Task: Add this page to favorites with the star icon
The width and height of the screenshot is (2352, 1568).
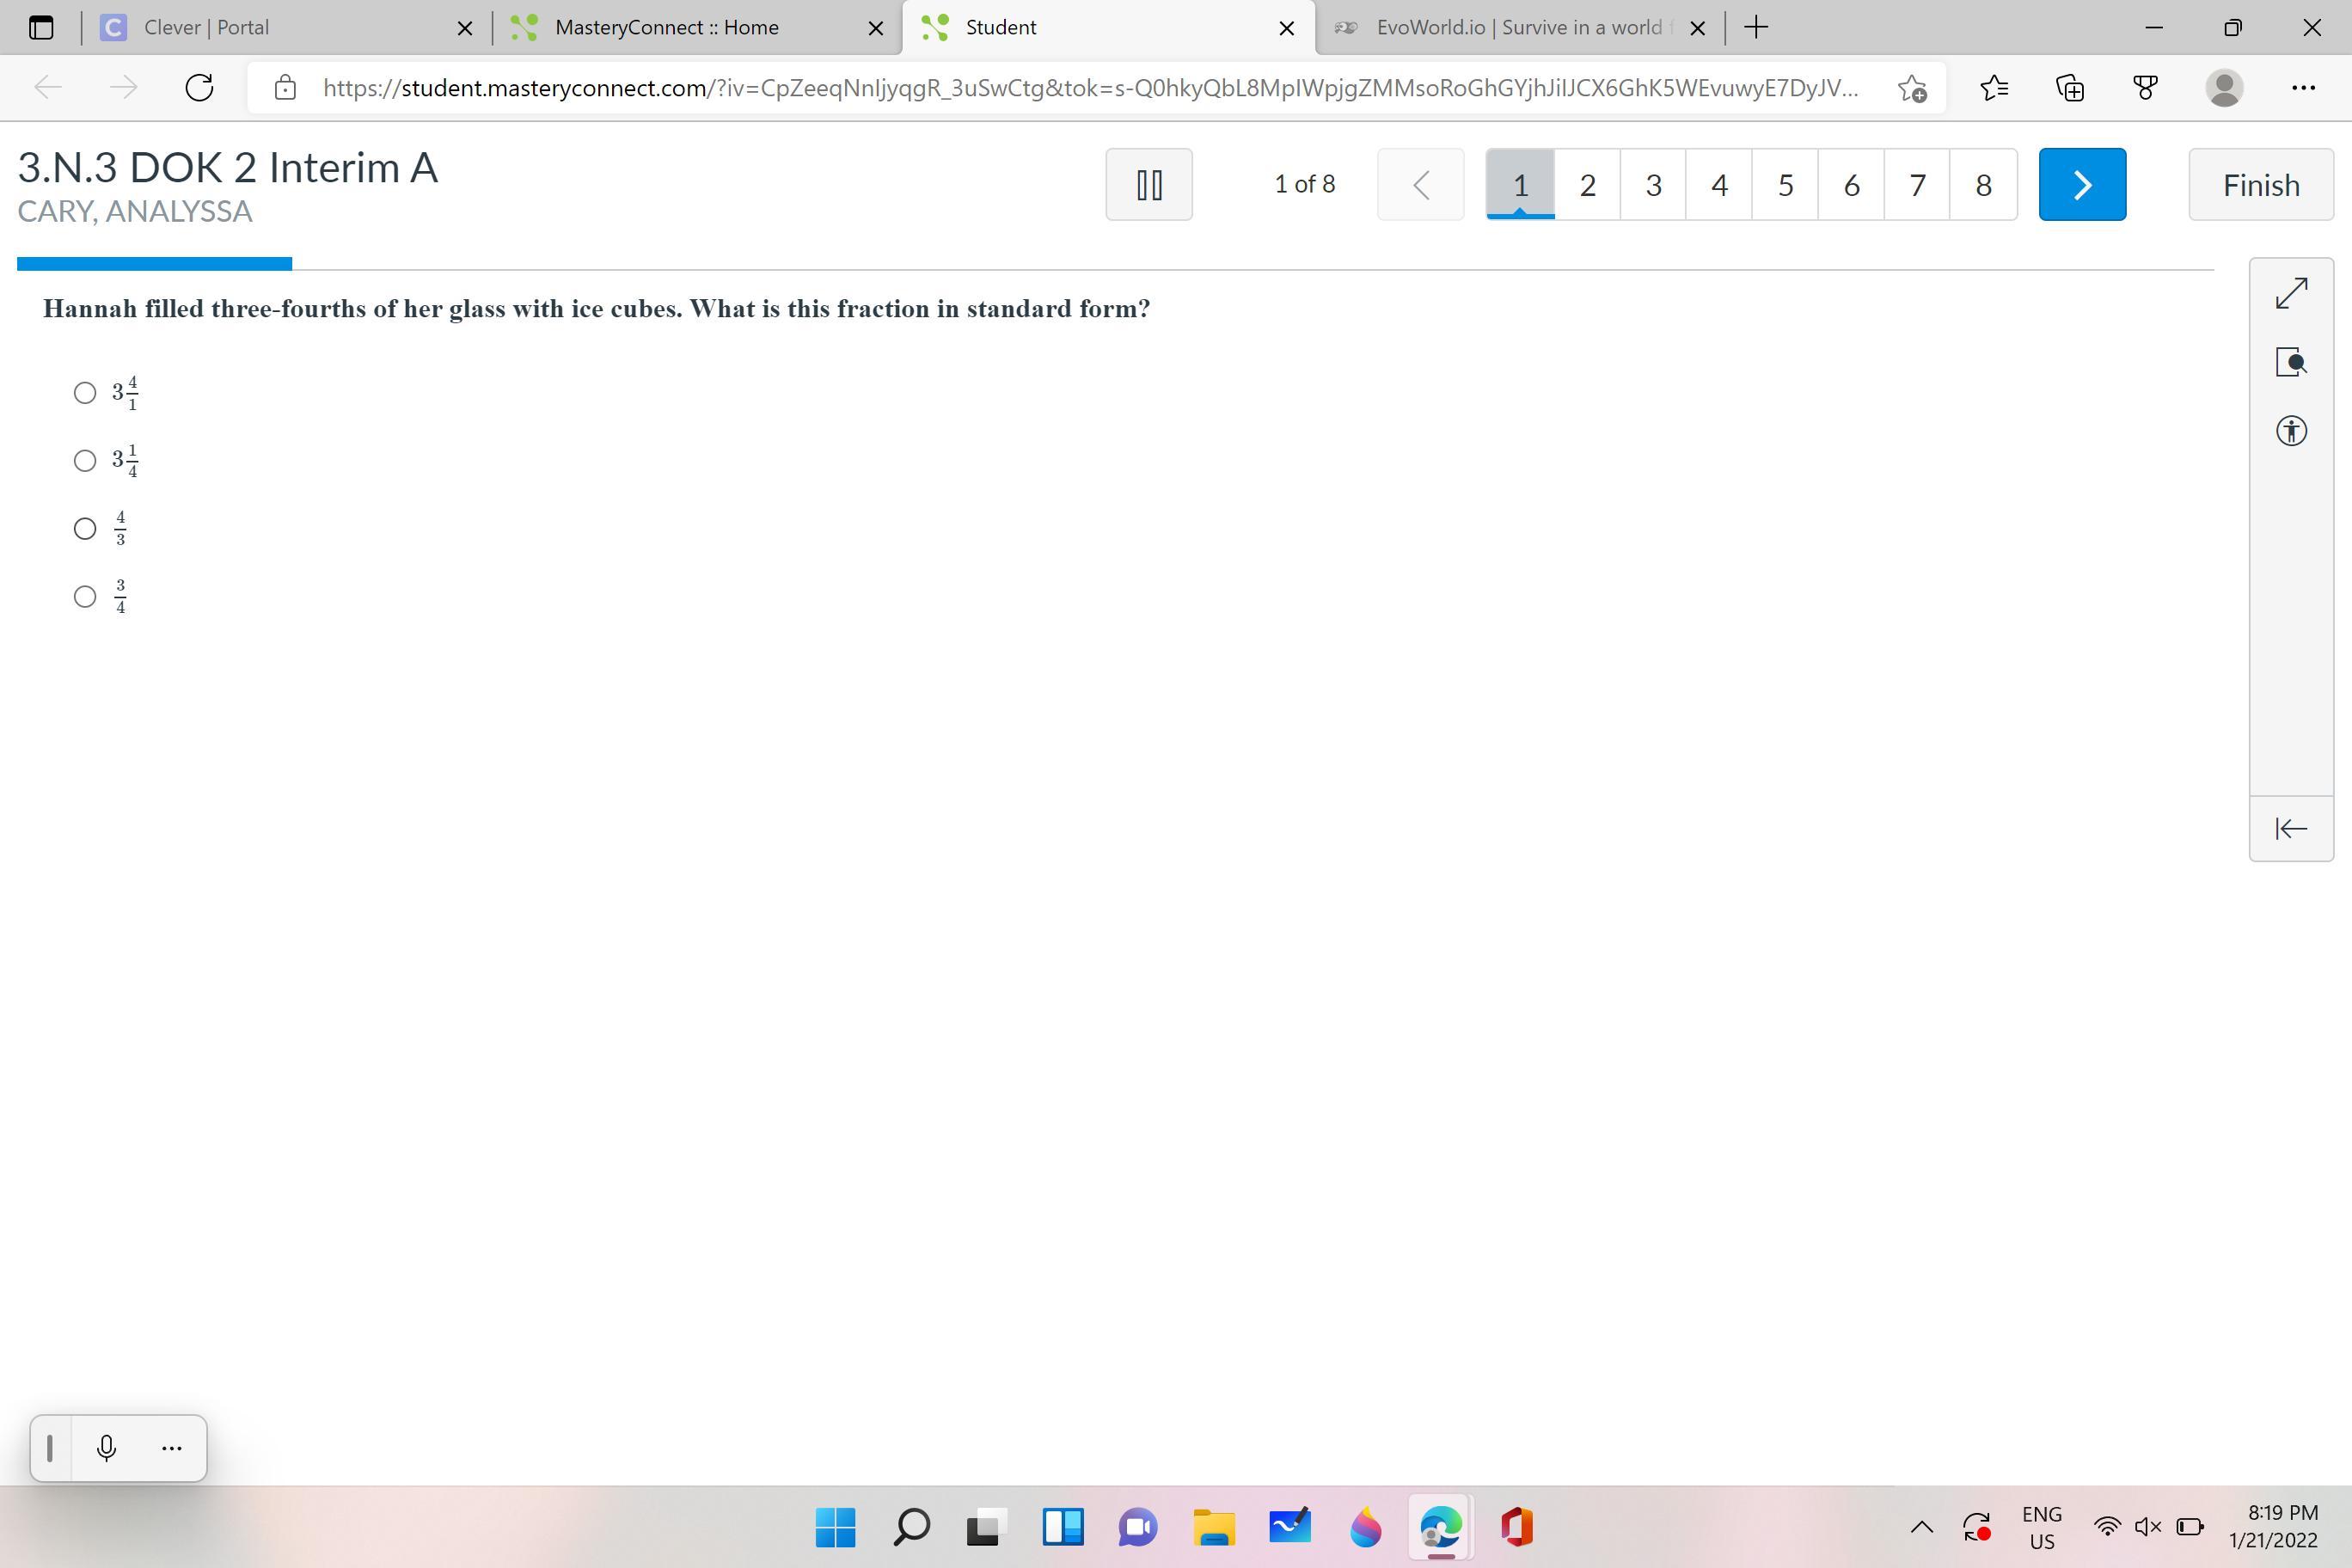Action: click(x=1911, y=88)
